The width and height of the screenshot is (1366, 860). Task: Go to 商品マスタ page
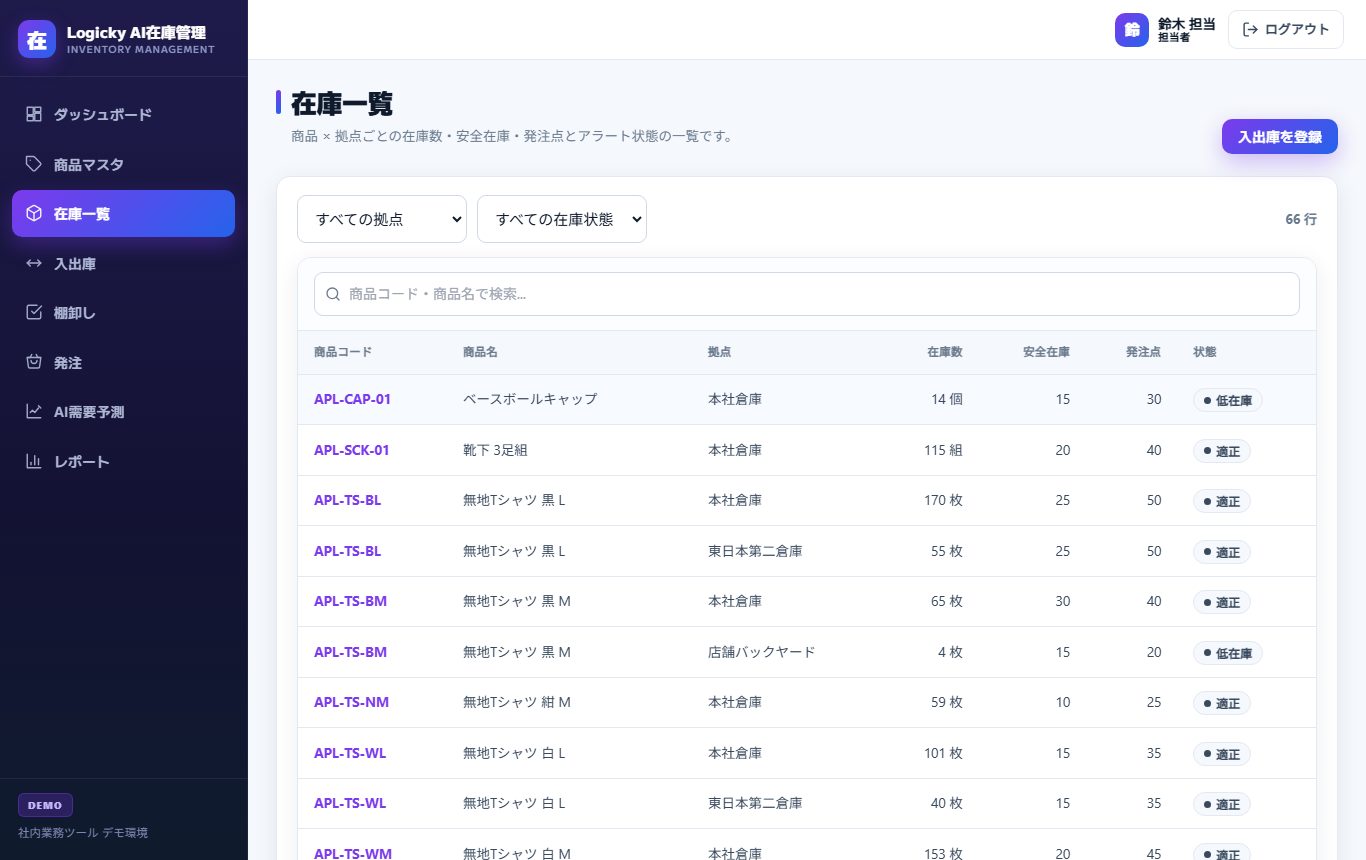point(123,164)
